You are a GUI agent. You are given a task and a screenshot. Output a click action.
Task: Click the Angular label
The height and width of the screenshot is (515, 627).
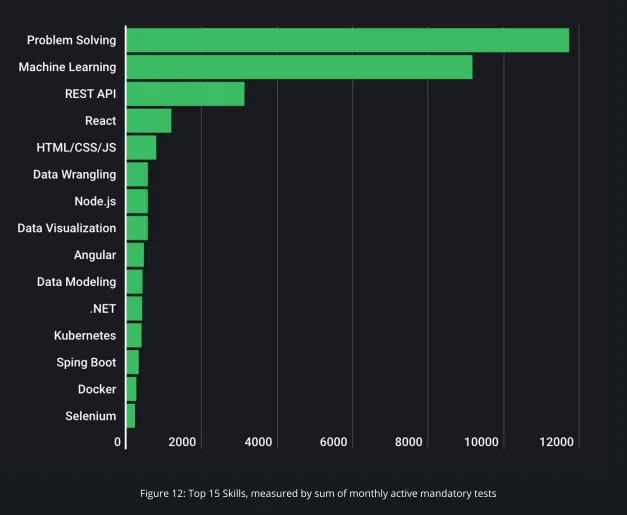(x=95, y=255)
